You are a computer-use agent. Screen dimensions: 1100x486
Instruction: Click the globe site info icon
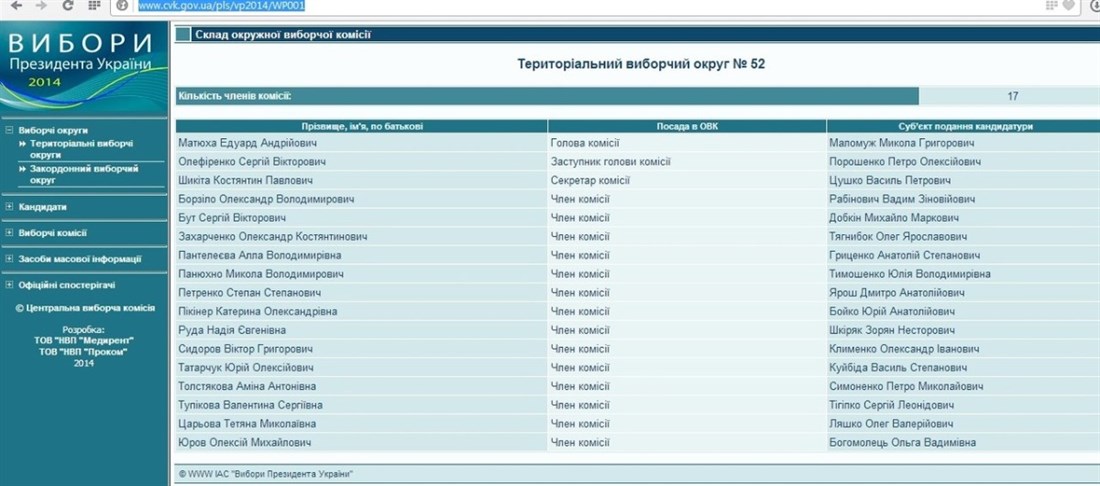[x=122, y=6]
